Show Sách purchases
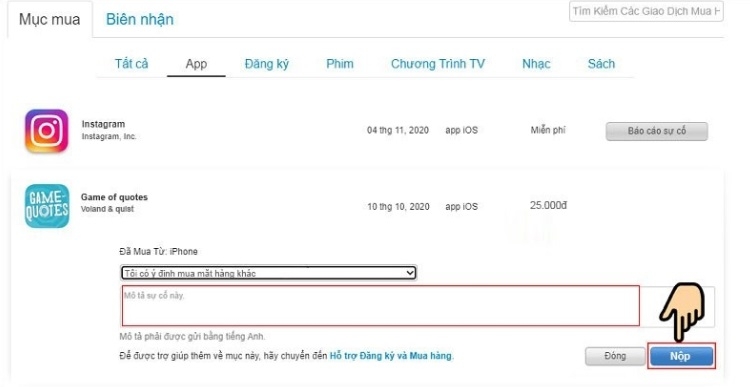This screenshot has width=750, height=387. [601, 64]
